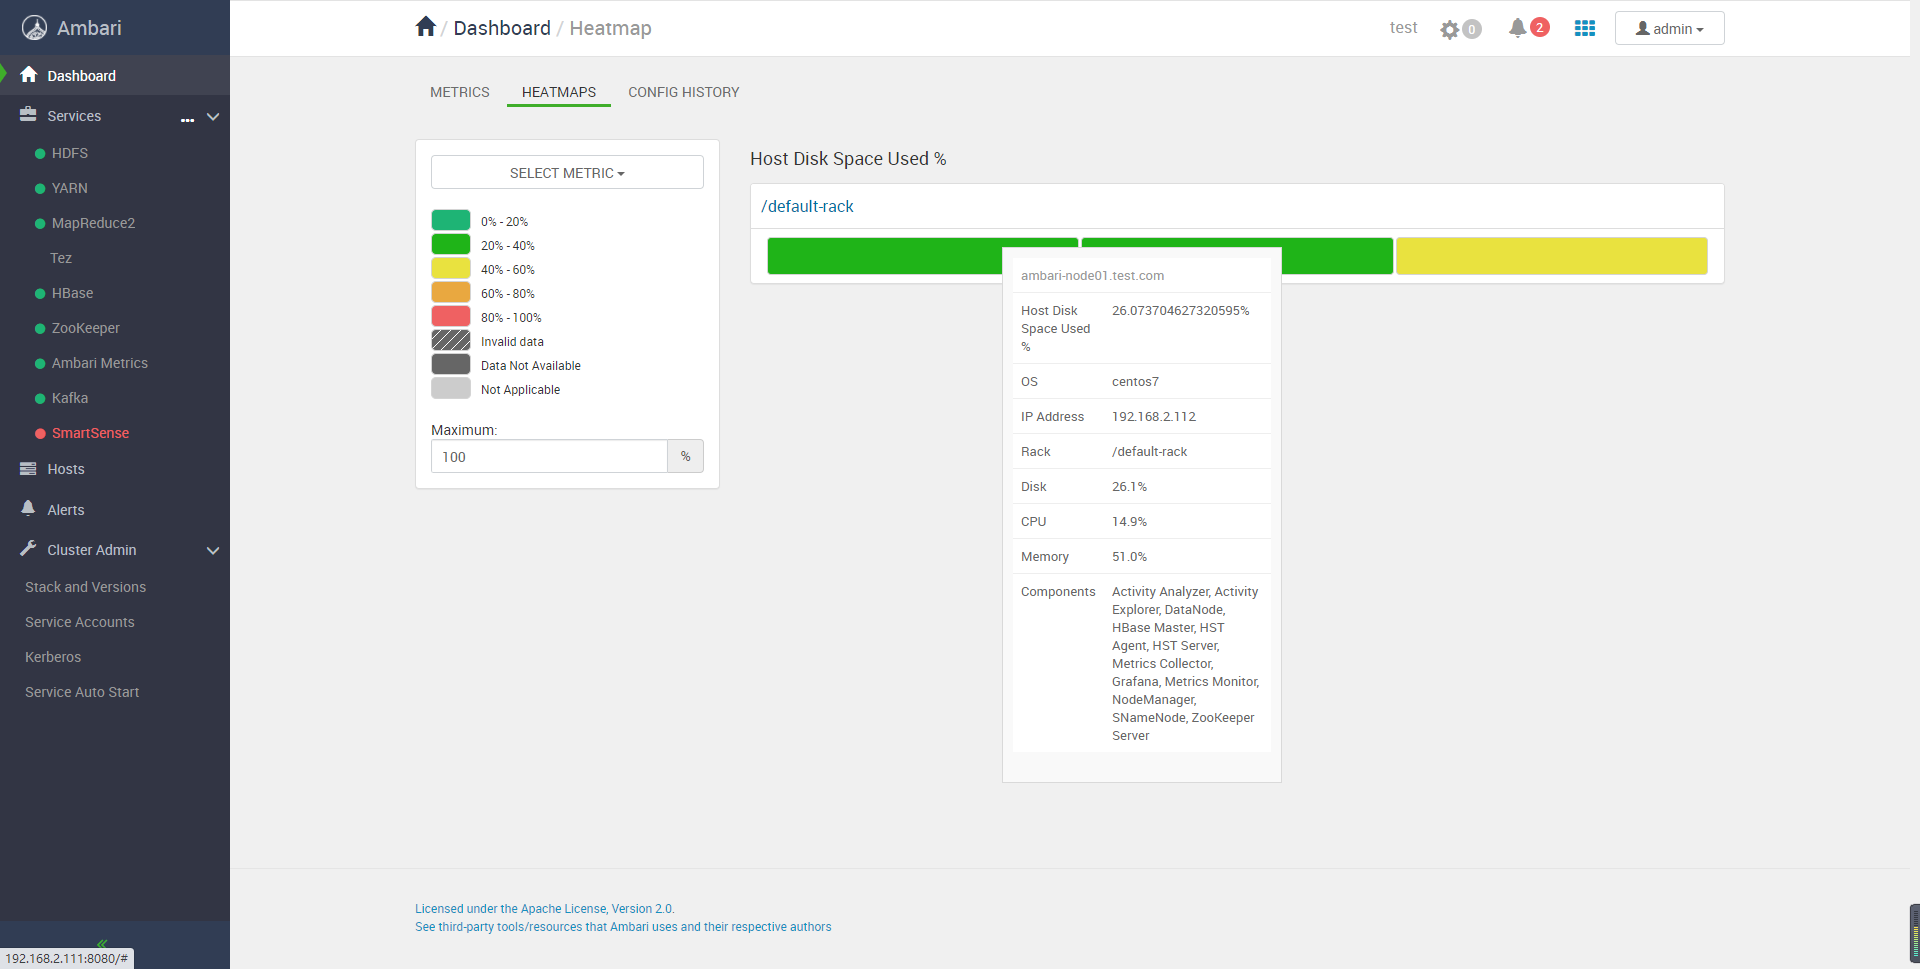Viewport: 1920px width, 969px height.
Task: Open the HDFS service
Action: [x=70, y=153]
